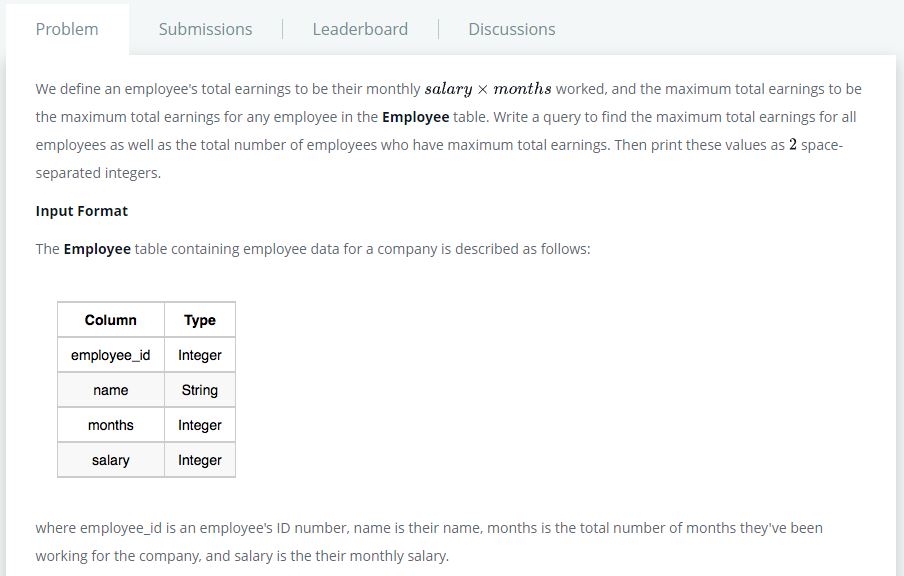Screen dimensions: 904x576
Task: Click the String type cell
Action: pyautogui.click(x=200, y=390)
